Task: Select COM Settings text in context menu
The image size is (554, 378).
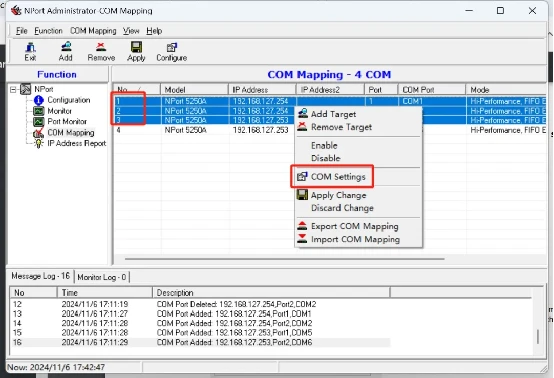Action: click(338, 177)
